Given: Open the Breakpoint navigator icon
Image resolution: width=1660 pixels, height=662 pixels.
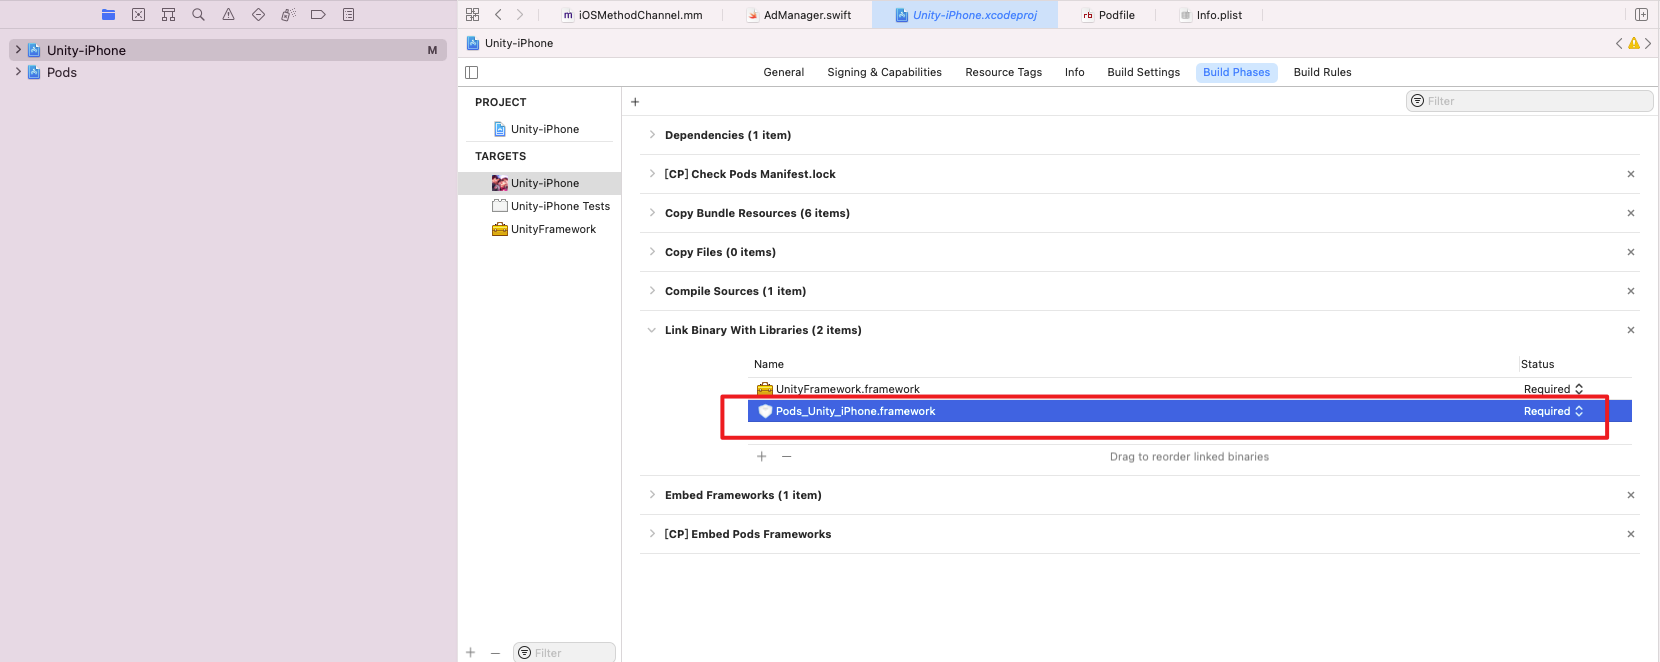Looking at the screenshot, I should pyautogui.click(x=318, y=15).
